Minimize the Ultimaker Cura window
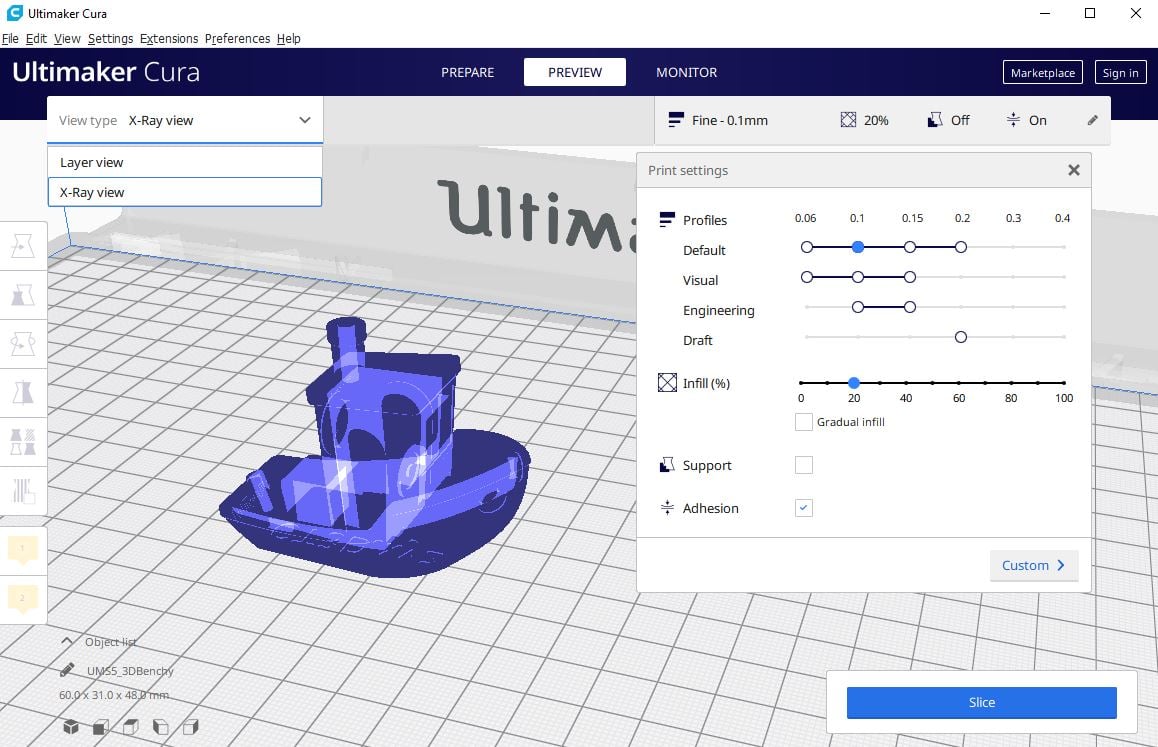The image size is (1158, 747). pos(1045,13)
